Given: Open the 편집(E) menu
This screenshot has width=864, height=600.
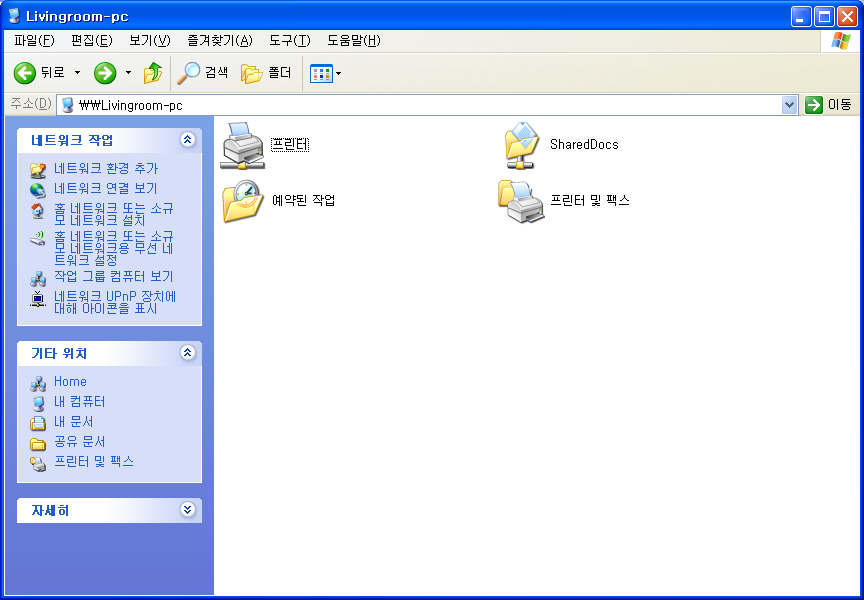Looking at the screenshot, I should (x=91, y=41).
